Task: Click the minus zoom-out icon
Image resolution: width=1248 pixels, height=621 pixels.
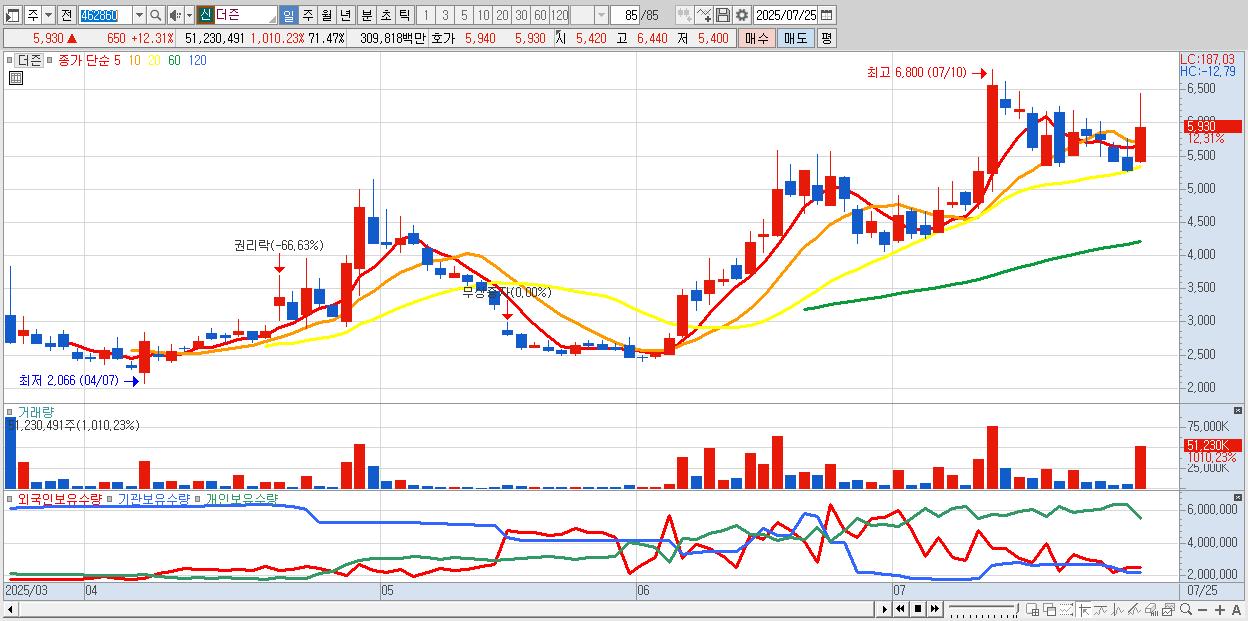Action: 1203,609
